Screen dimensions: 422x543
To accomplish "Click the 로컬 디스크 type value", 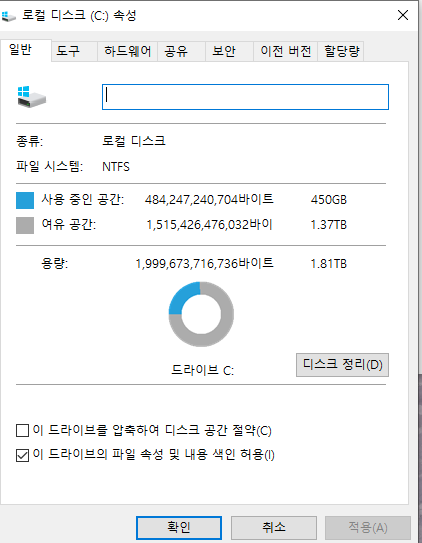I will (x=134, y=141).
